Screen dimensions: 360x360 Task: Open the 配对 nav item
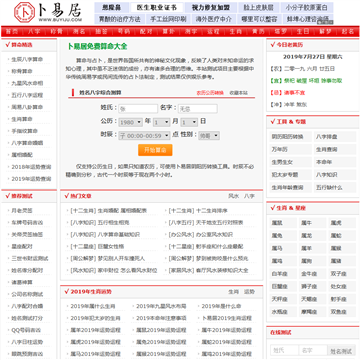coord(146,32)
